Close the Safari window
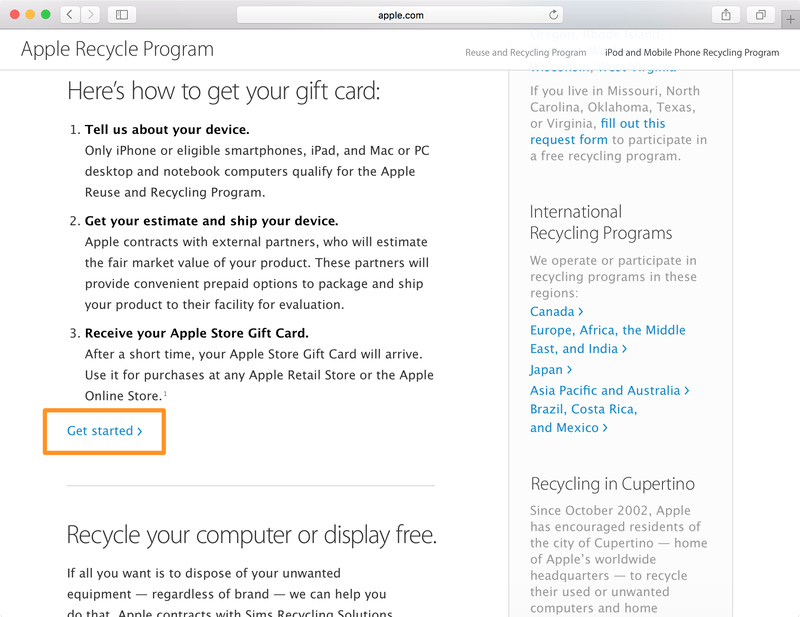This screenshot has height=617, width=800. click(14, 14)
